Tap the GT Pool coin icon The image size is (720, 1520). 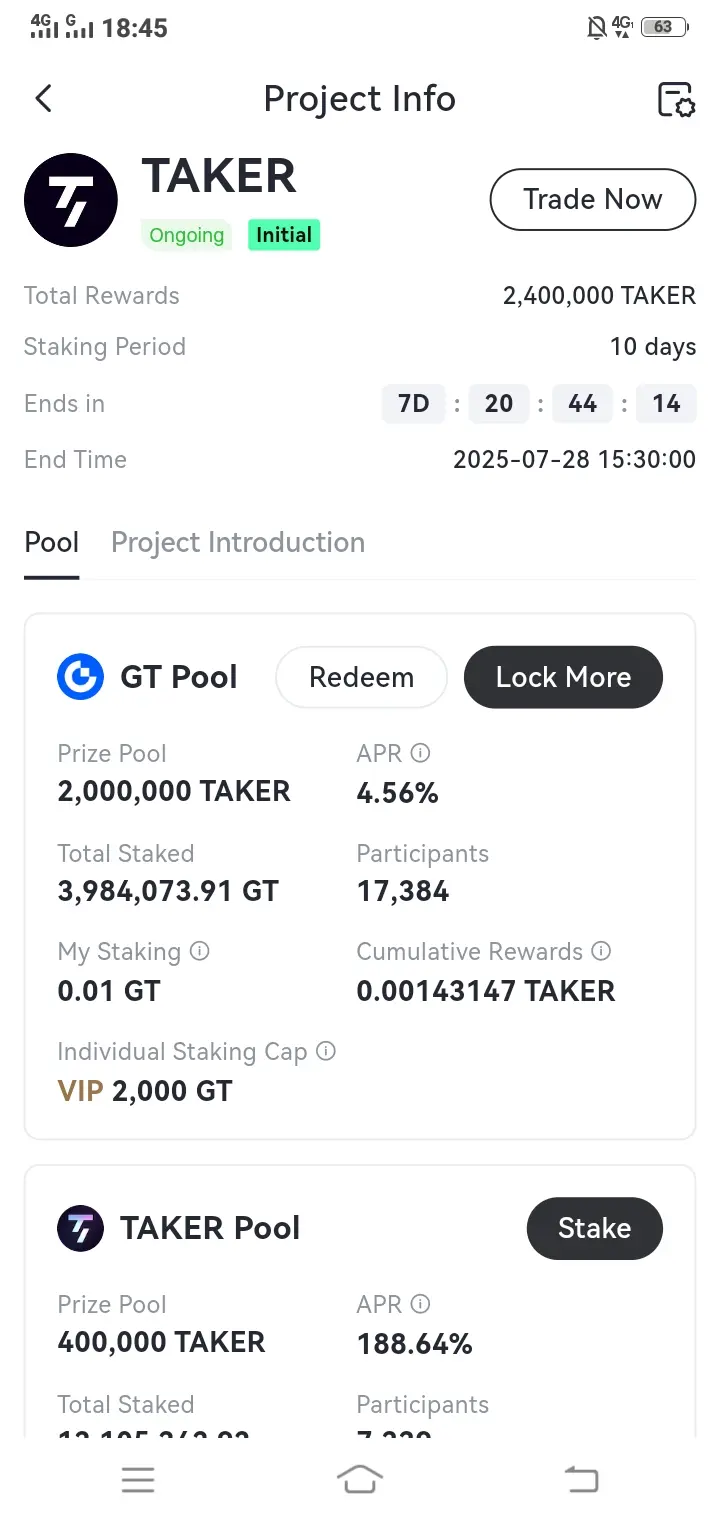(x=81, y=677)
